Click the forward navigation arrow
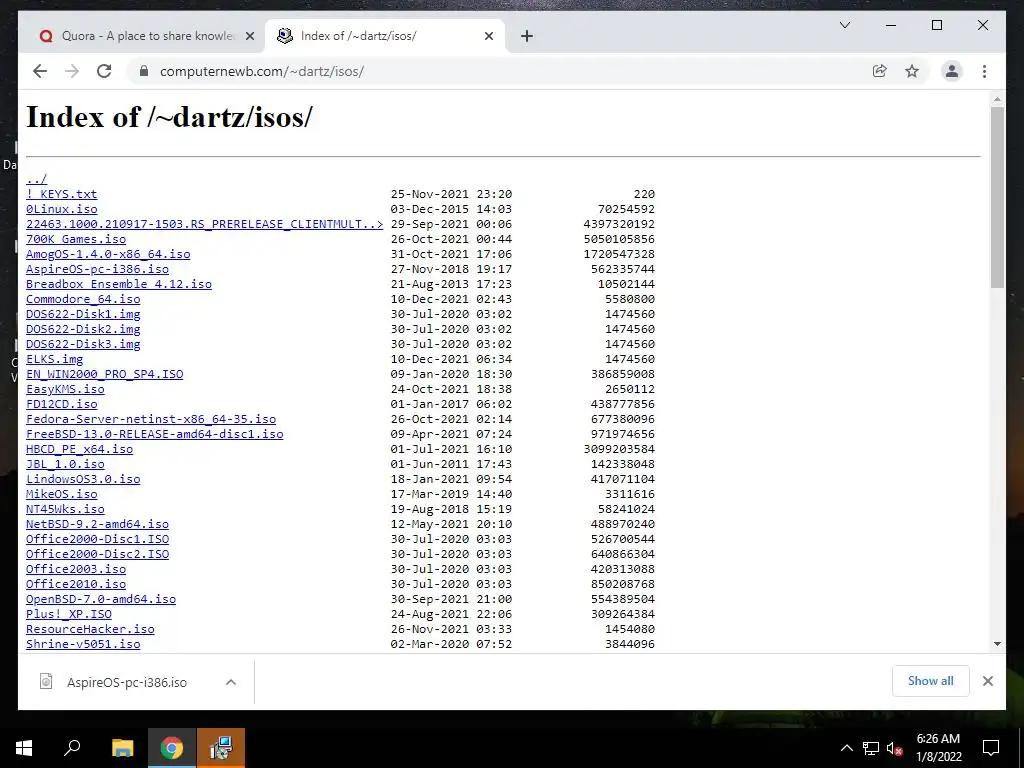Viewport: 1024px width, 768px height. (72, 71)
